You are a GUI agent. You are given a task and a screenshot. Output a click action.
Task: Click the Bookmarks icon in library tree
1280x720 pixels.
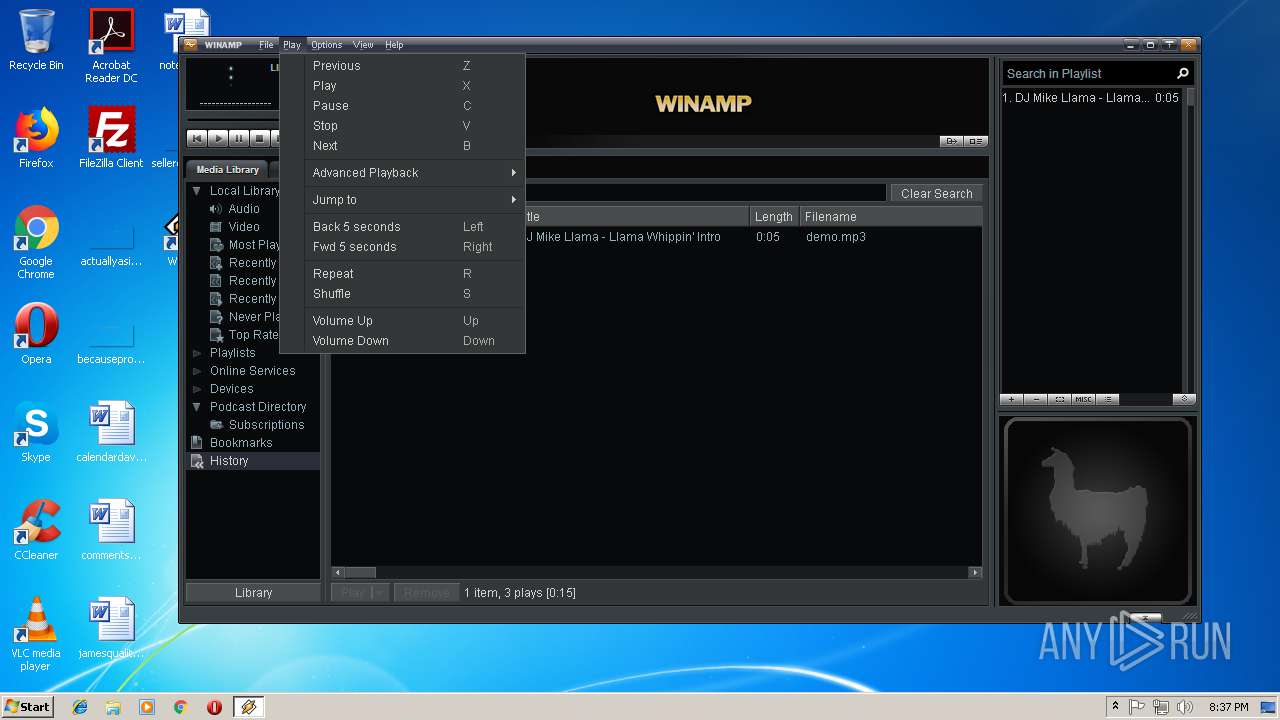click(x=197, y=443)
